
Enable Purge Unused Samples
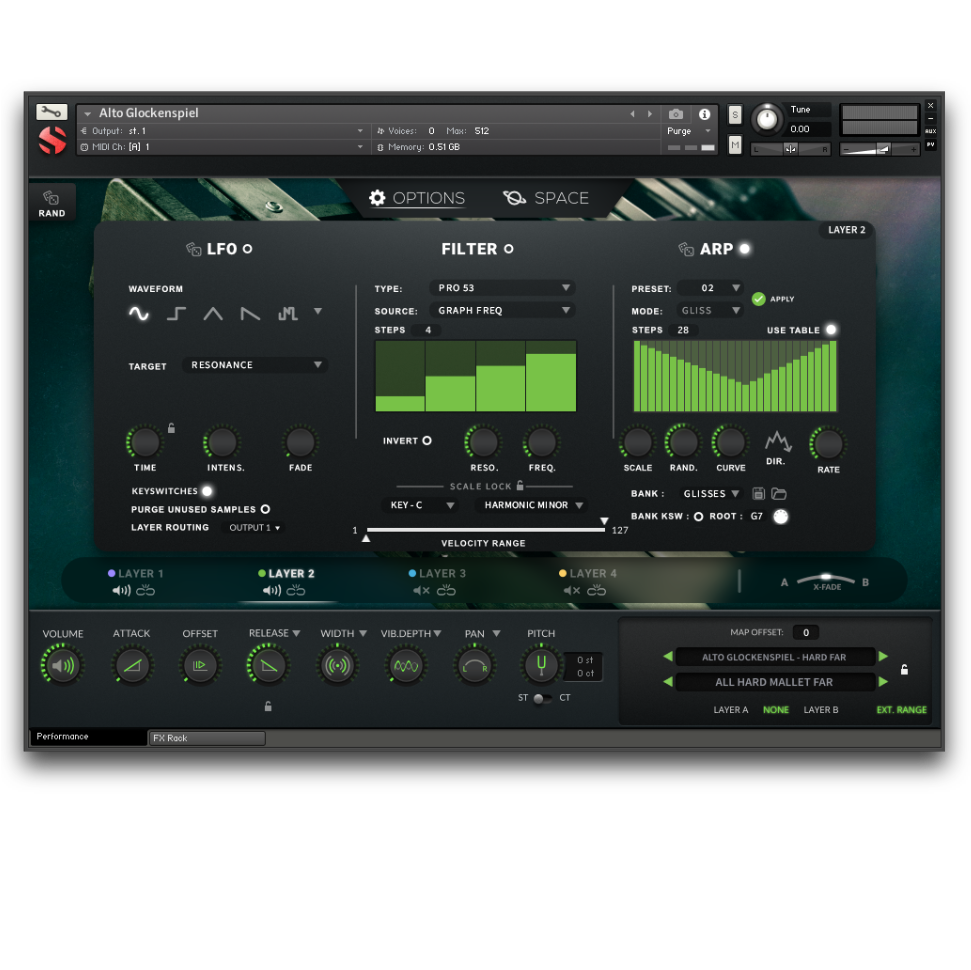tap(265, 509)
